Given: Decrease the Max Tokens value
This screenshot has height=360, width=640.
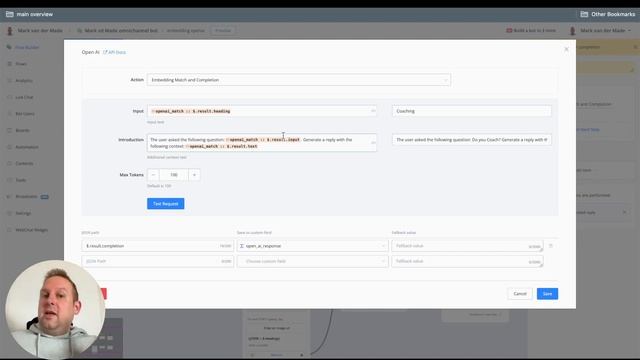Looking at the screenshot, I should point(153,175).
